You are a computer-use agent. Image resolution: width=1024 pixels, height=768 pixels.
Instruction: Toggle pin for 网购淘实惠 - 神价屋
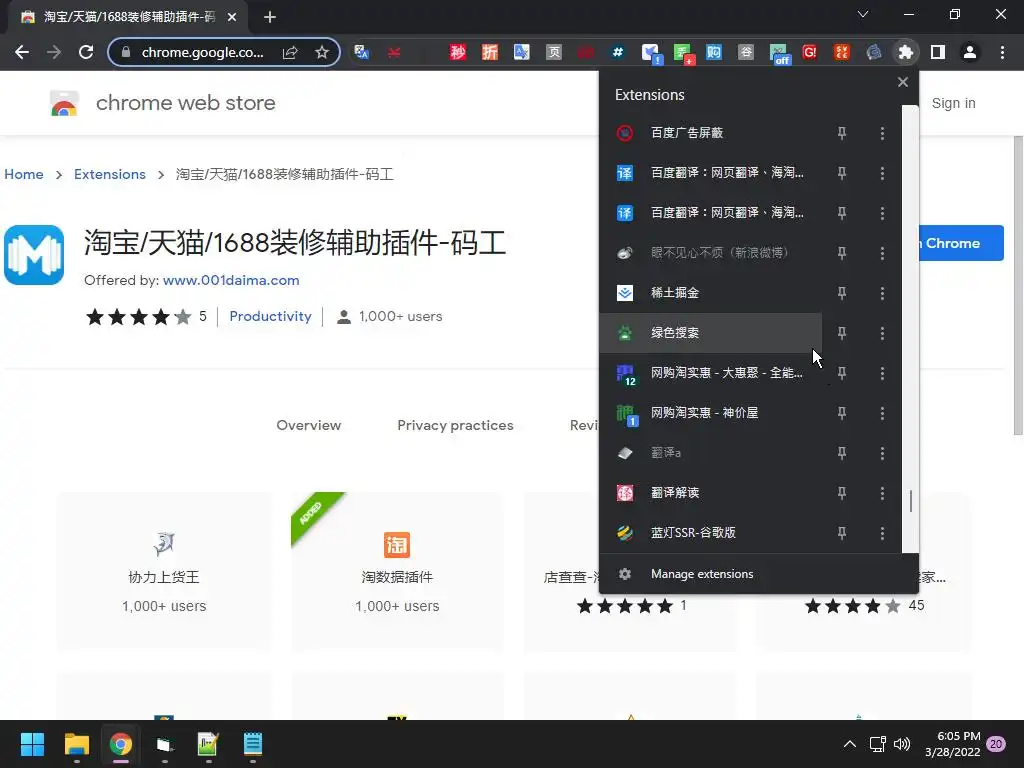click(x=842, y=413)
